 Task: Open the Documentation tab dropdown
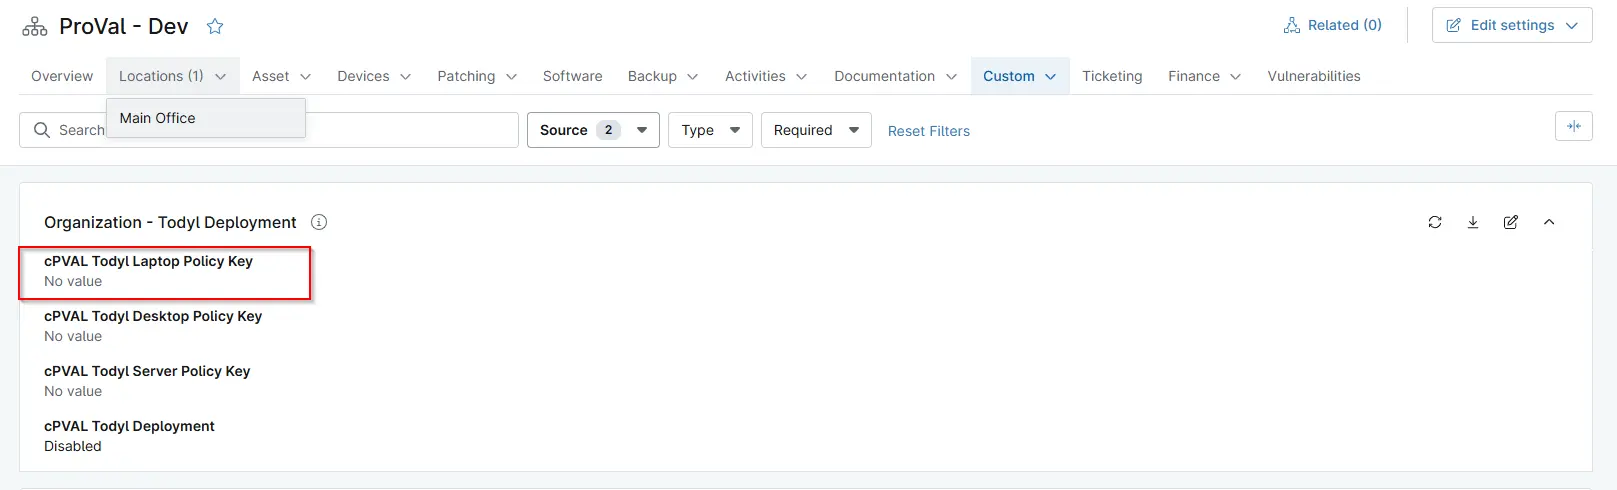tap(895, 76)
